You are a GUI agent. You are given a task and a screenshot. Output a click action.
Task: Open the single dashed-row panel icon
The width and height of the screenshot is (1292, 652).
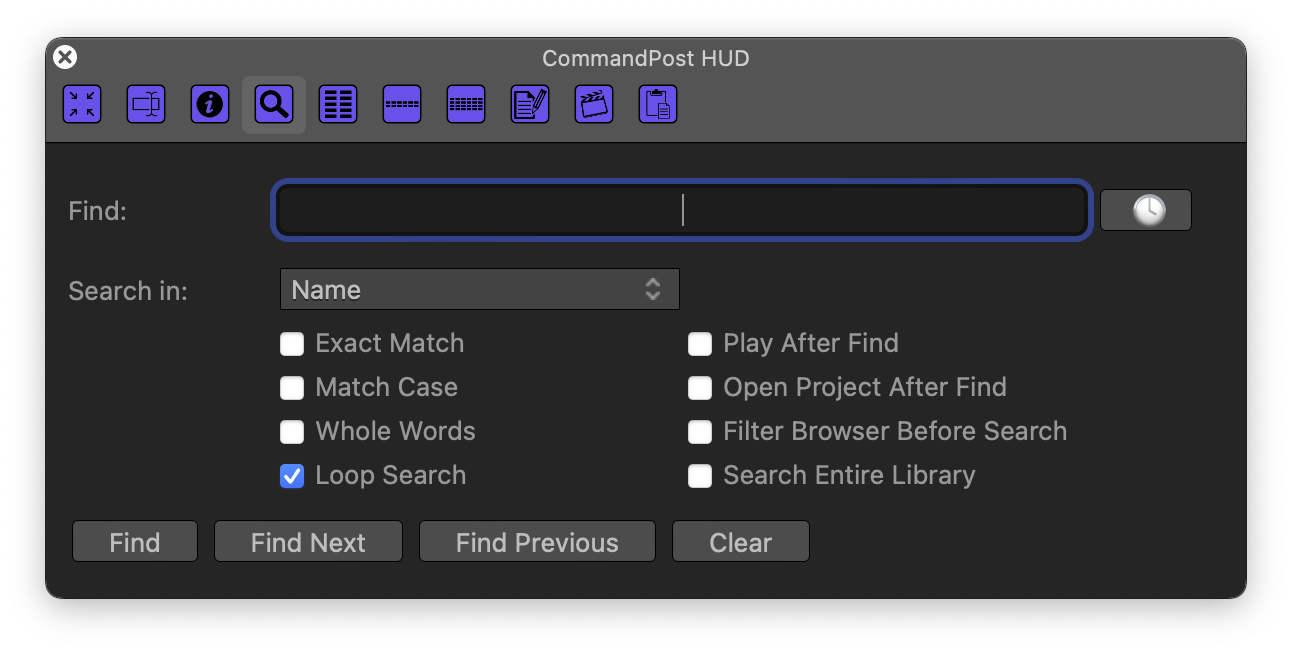402,104
